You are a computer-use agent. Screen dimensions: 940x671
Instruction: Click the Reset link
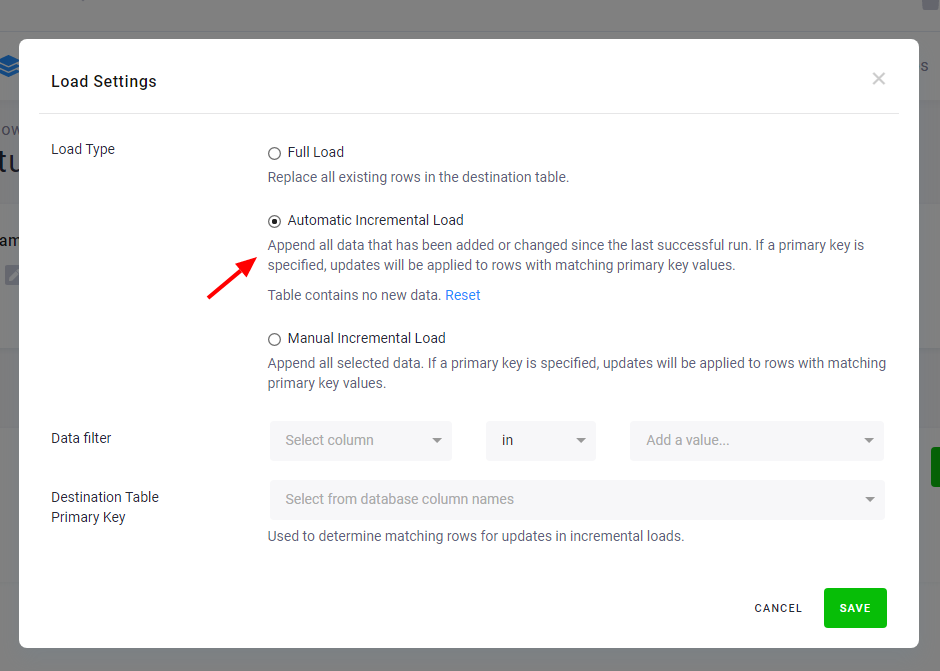[x=462, y=295]
